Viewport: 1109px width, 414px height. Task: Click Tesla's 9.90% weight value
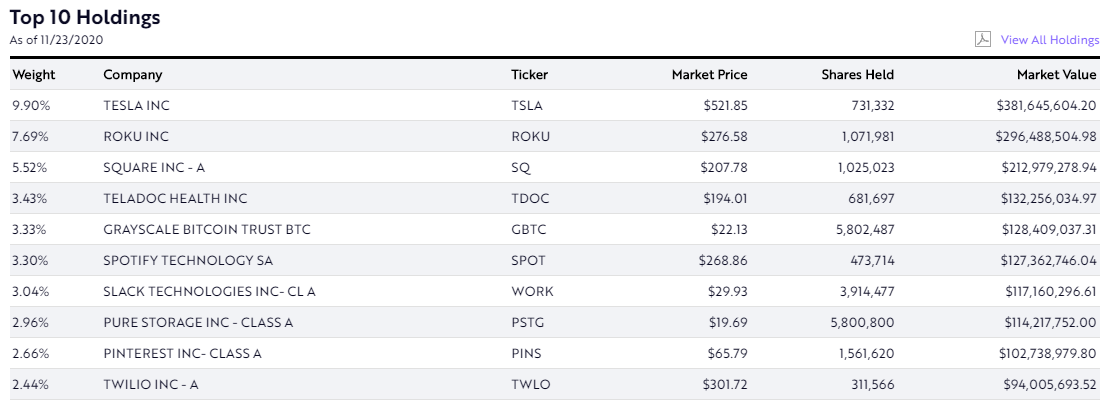click(x=30, y=105)
